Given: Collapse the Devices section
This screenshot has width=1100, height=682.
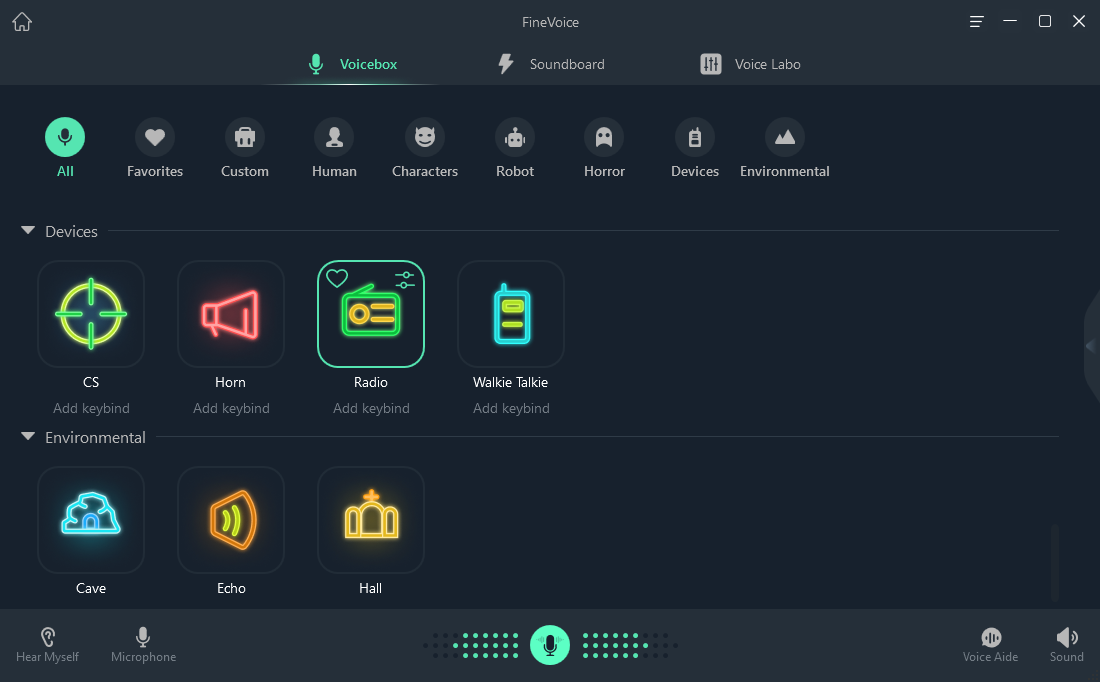Looking at the screenshot, I should tap(28, 230).
